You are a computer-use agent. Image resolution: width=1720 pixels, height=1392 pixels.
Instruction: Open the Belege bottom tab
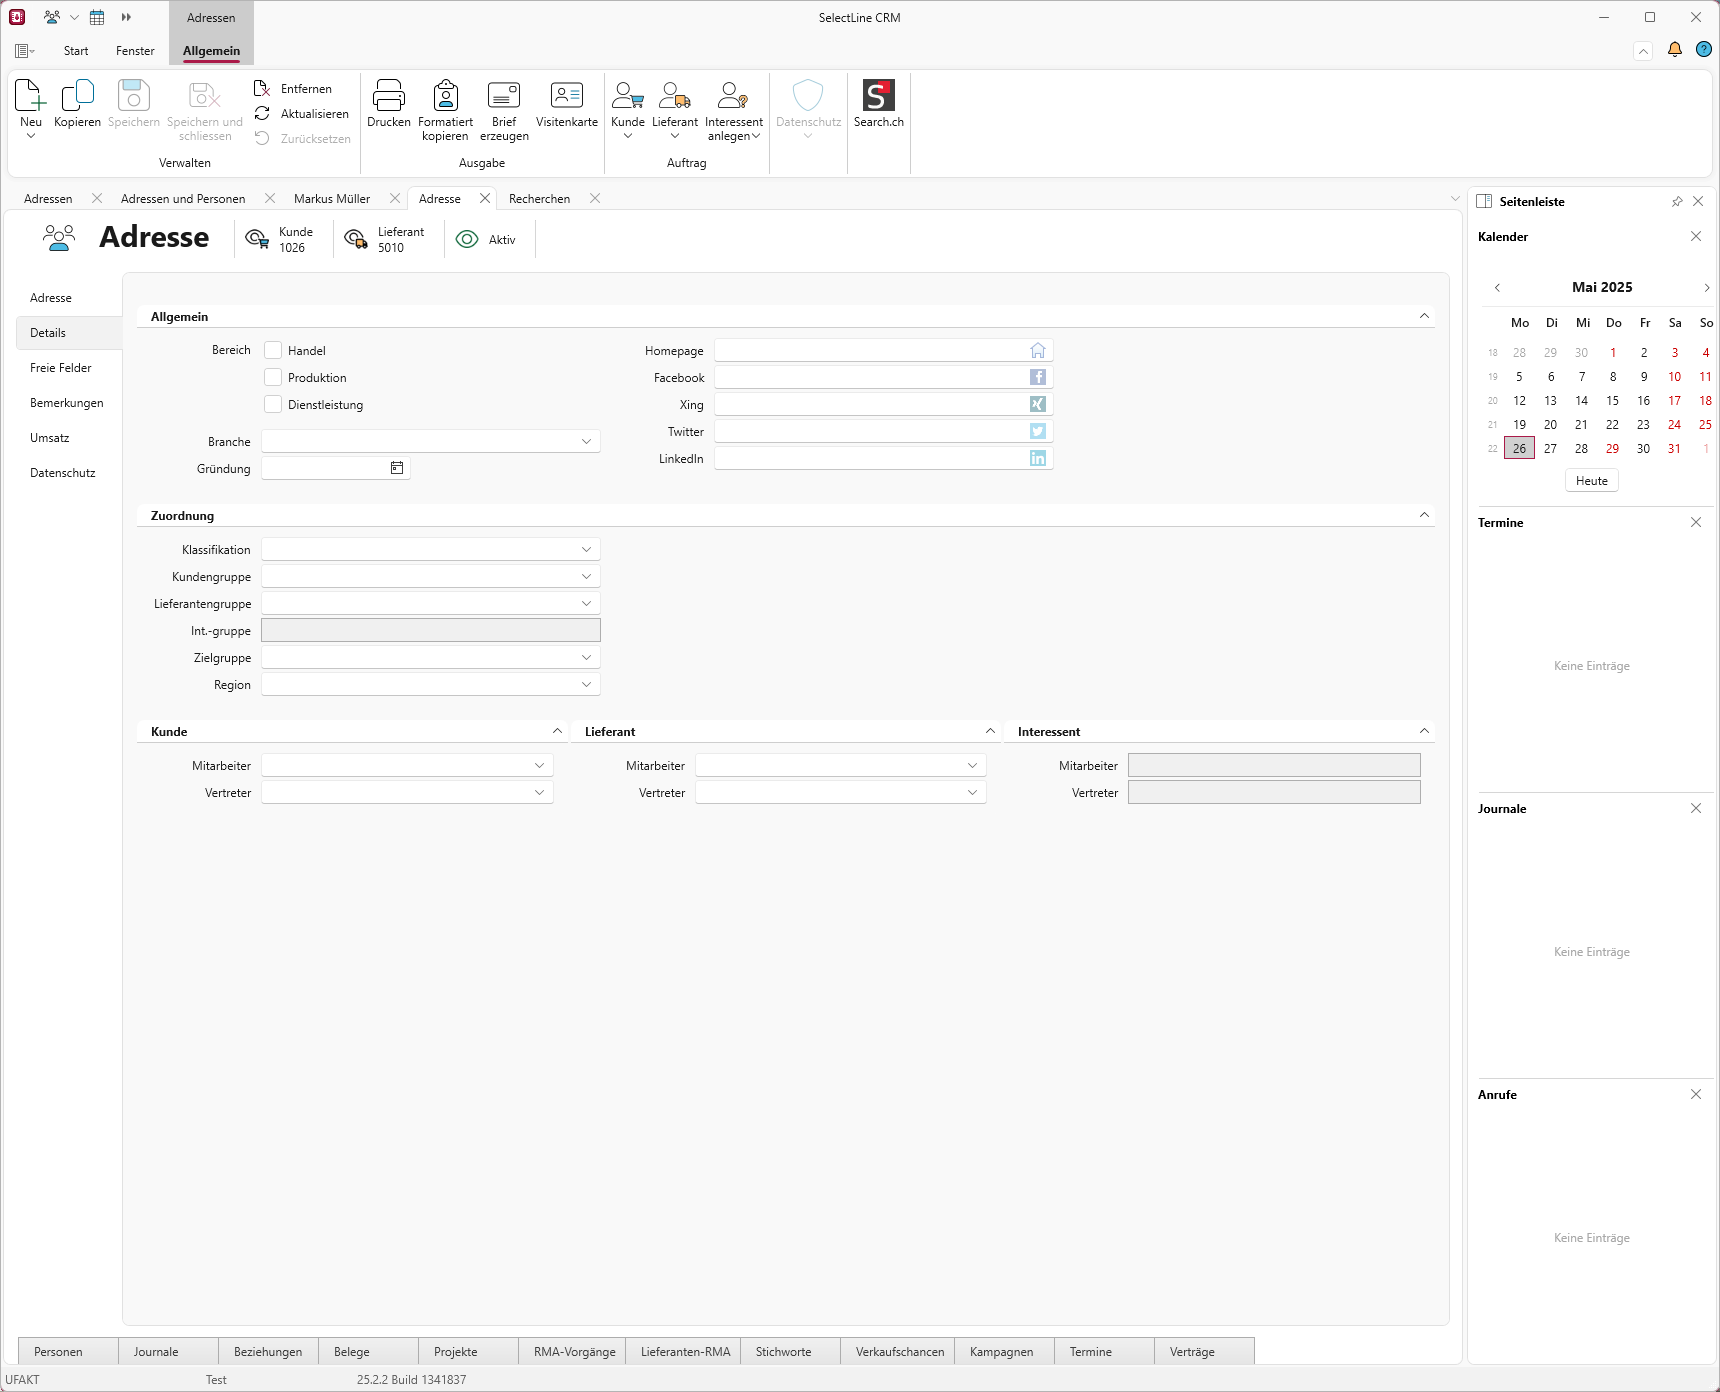pyautogui.click(x=352, y=1351)
